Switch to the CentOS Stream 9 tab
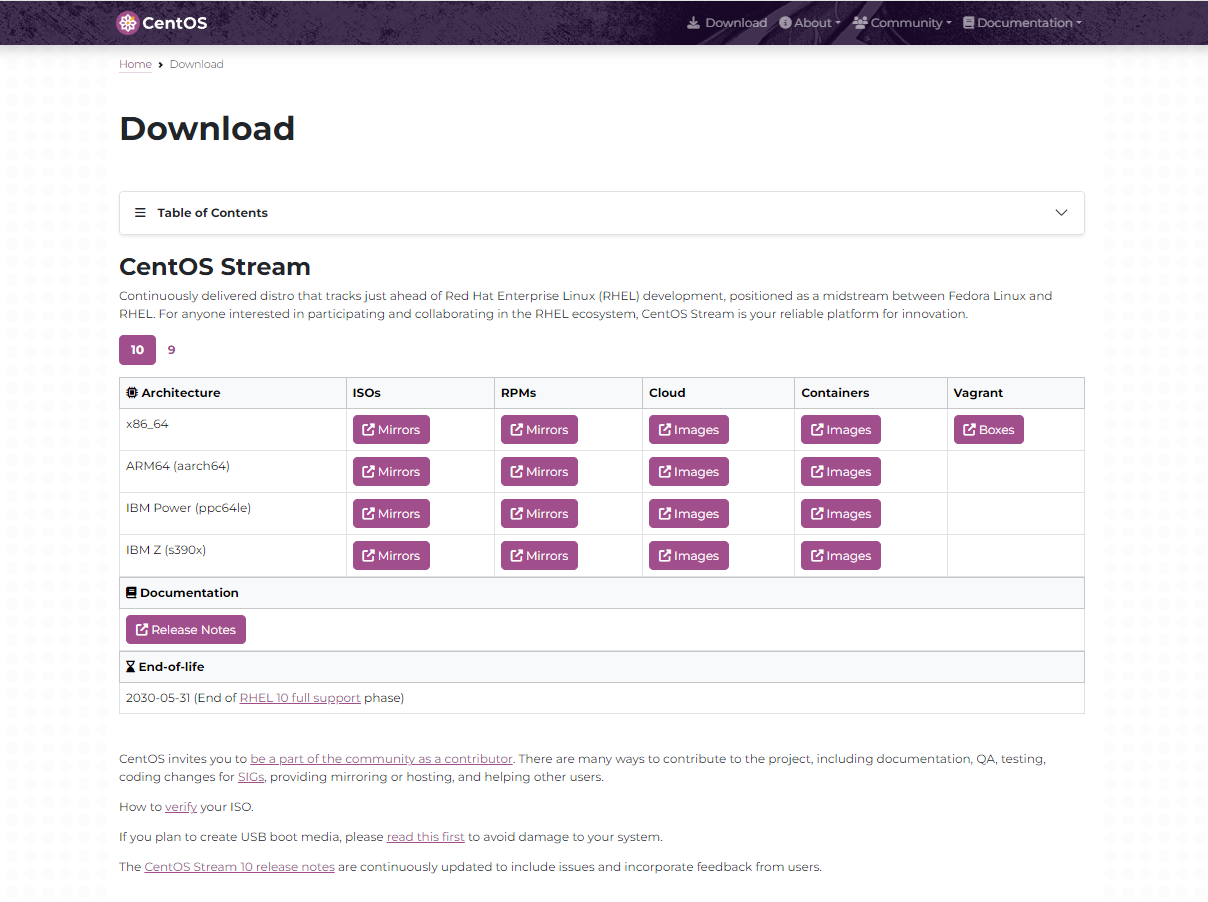This screenshot has height=902, width=1208. (172, 350)
